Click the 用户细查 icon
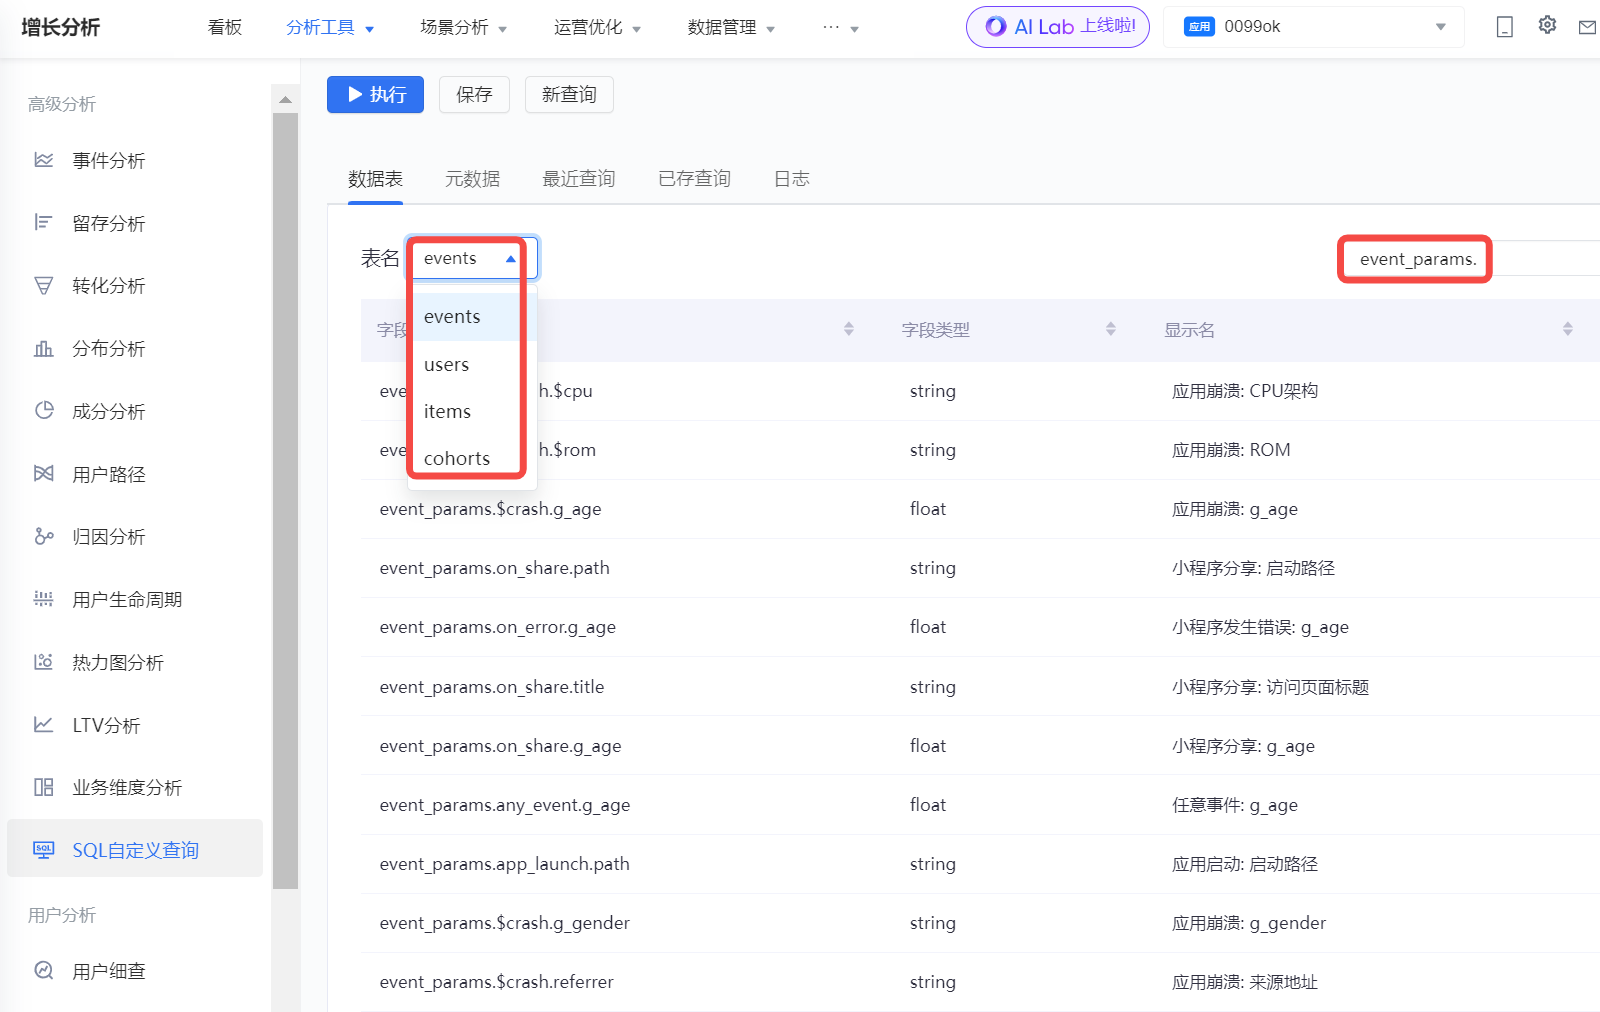This screenshot has width=1600, height=1012. [43, 970]
